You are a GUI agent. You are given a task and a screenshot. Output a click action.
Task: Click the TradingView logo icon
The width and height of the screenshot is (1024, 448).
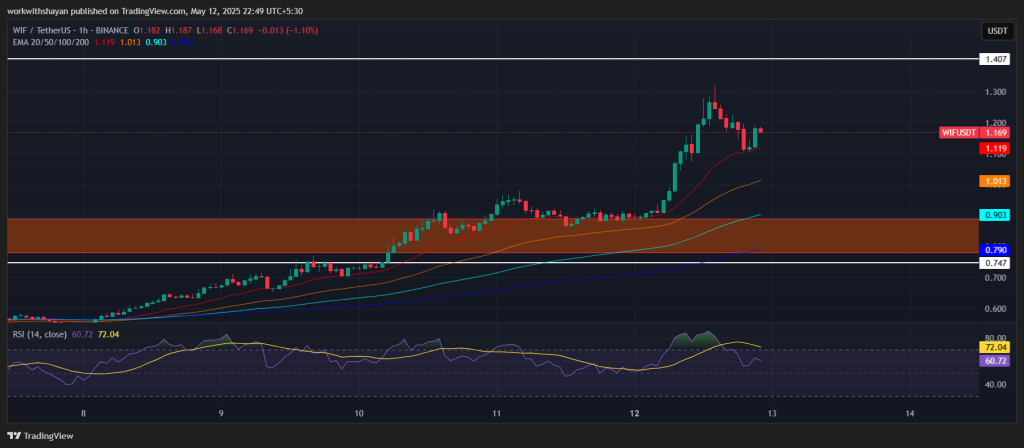pos(14,436)
